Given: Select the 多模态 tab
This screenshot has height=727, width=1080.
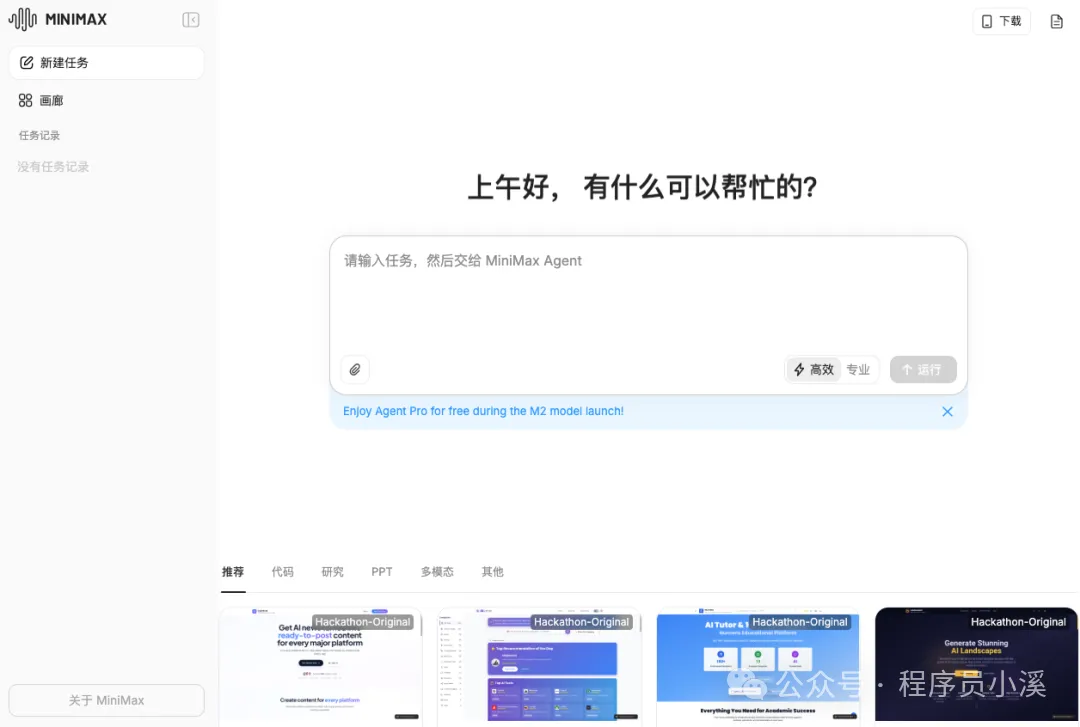Looking at the screenshot, I should pos(437,571).
